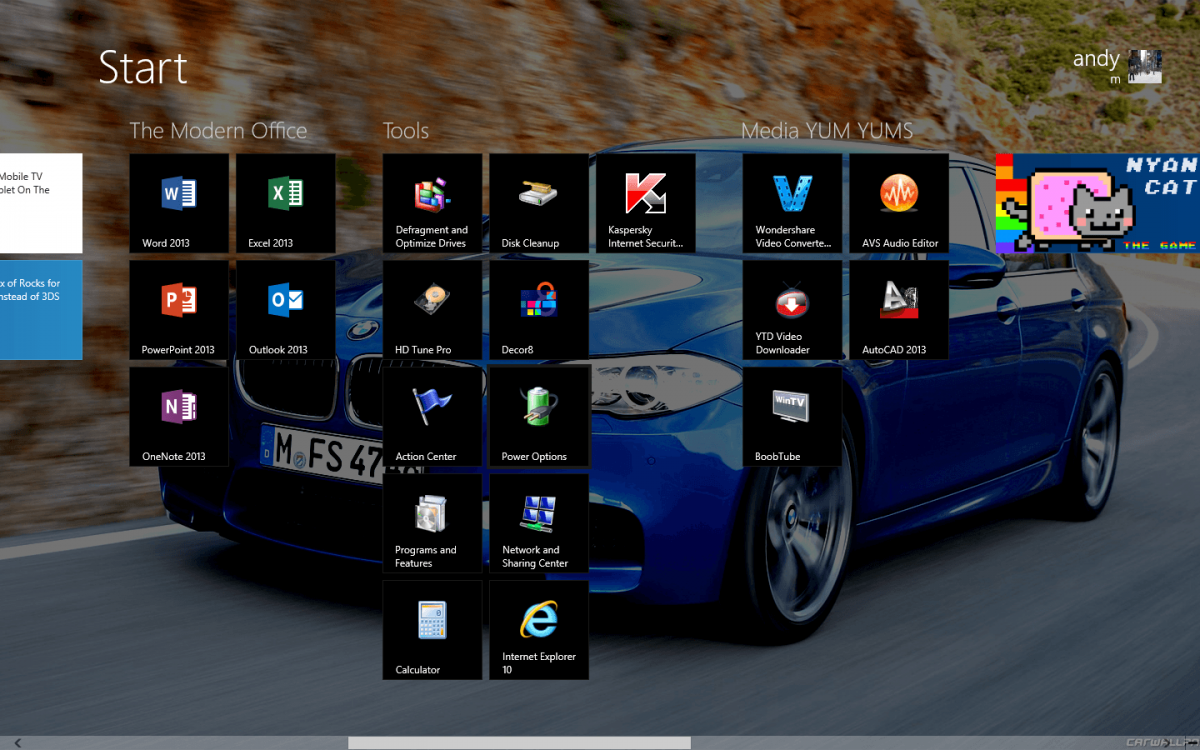1200x750 pixels.
Task: Open the PowerPoint 2013 tile
Action: tap(179, 310)
